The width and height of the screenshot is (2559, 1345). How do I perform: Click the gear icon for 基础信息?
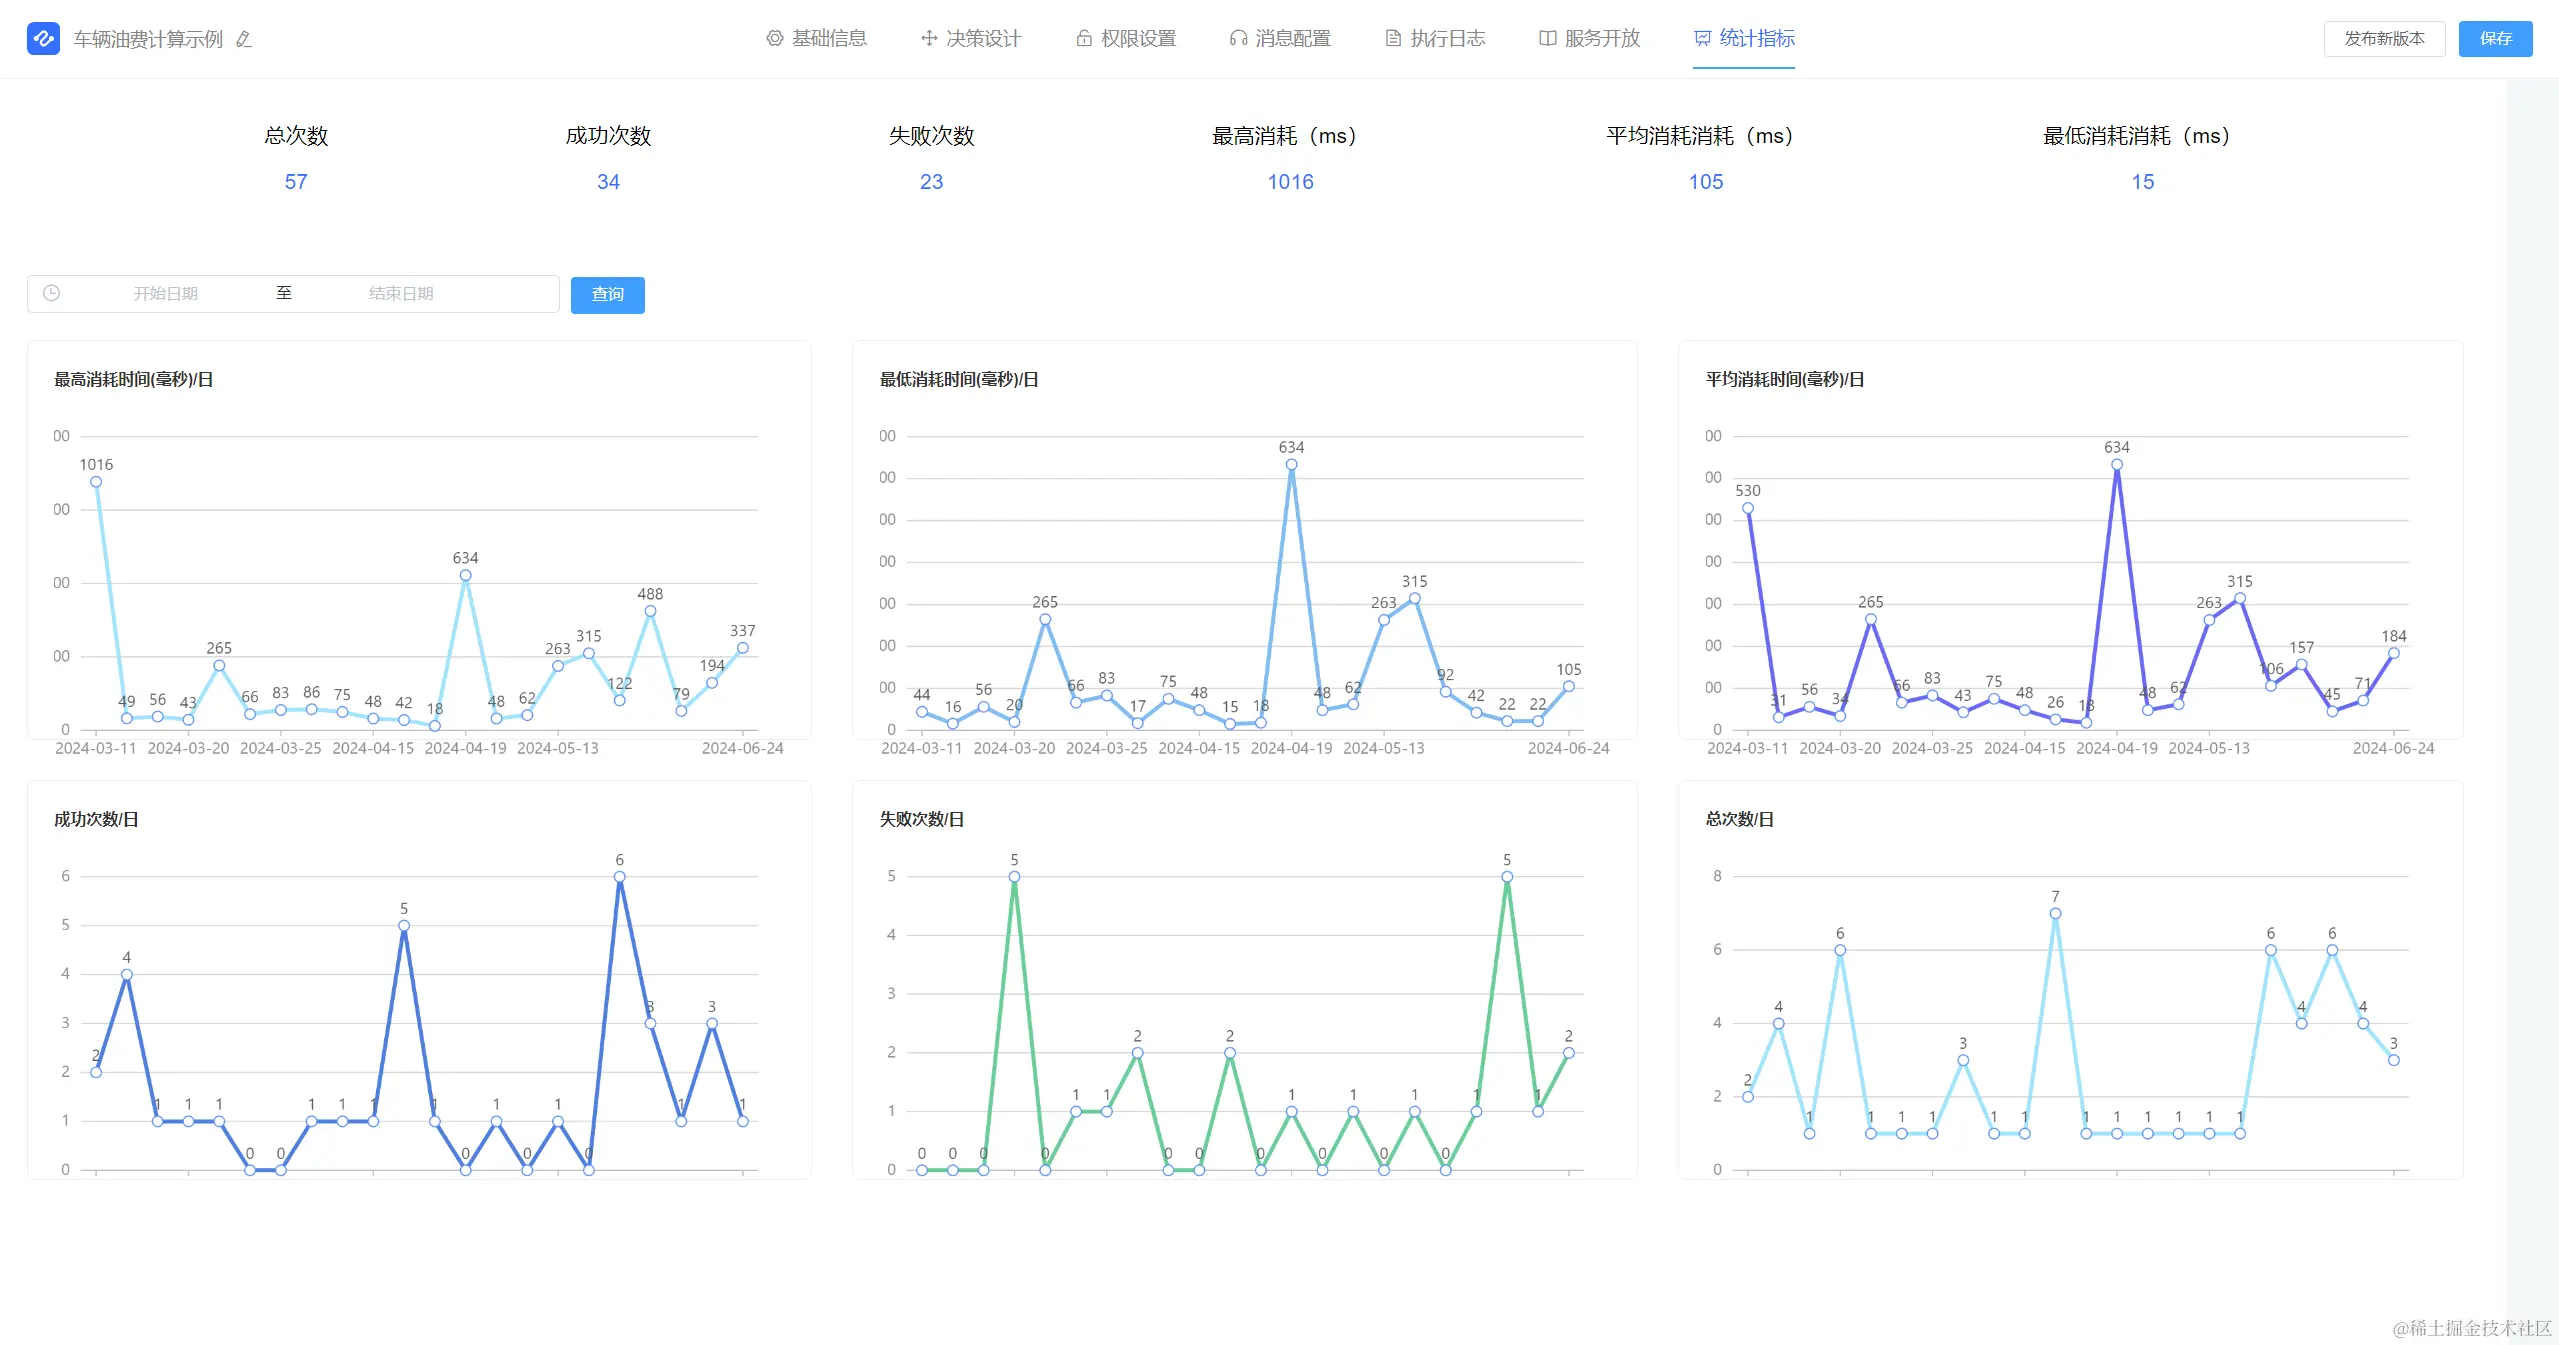[774, 38]
